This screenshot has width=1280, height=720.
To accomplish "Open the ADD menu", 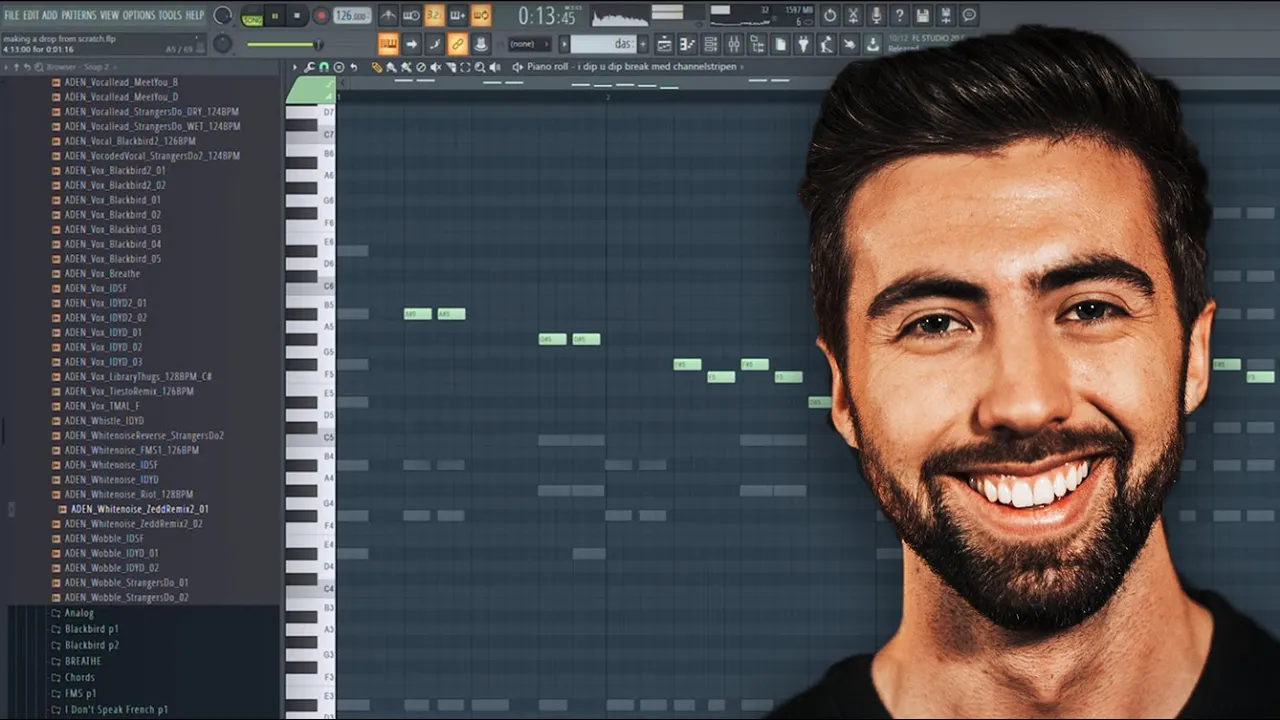I will [x=50, y=15].
